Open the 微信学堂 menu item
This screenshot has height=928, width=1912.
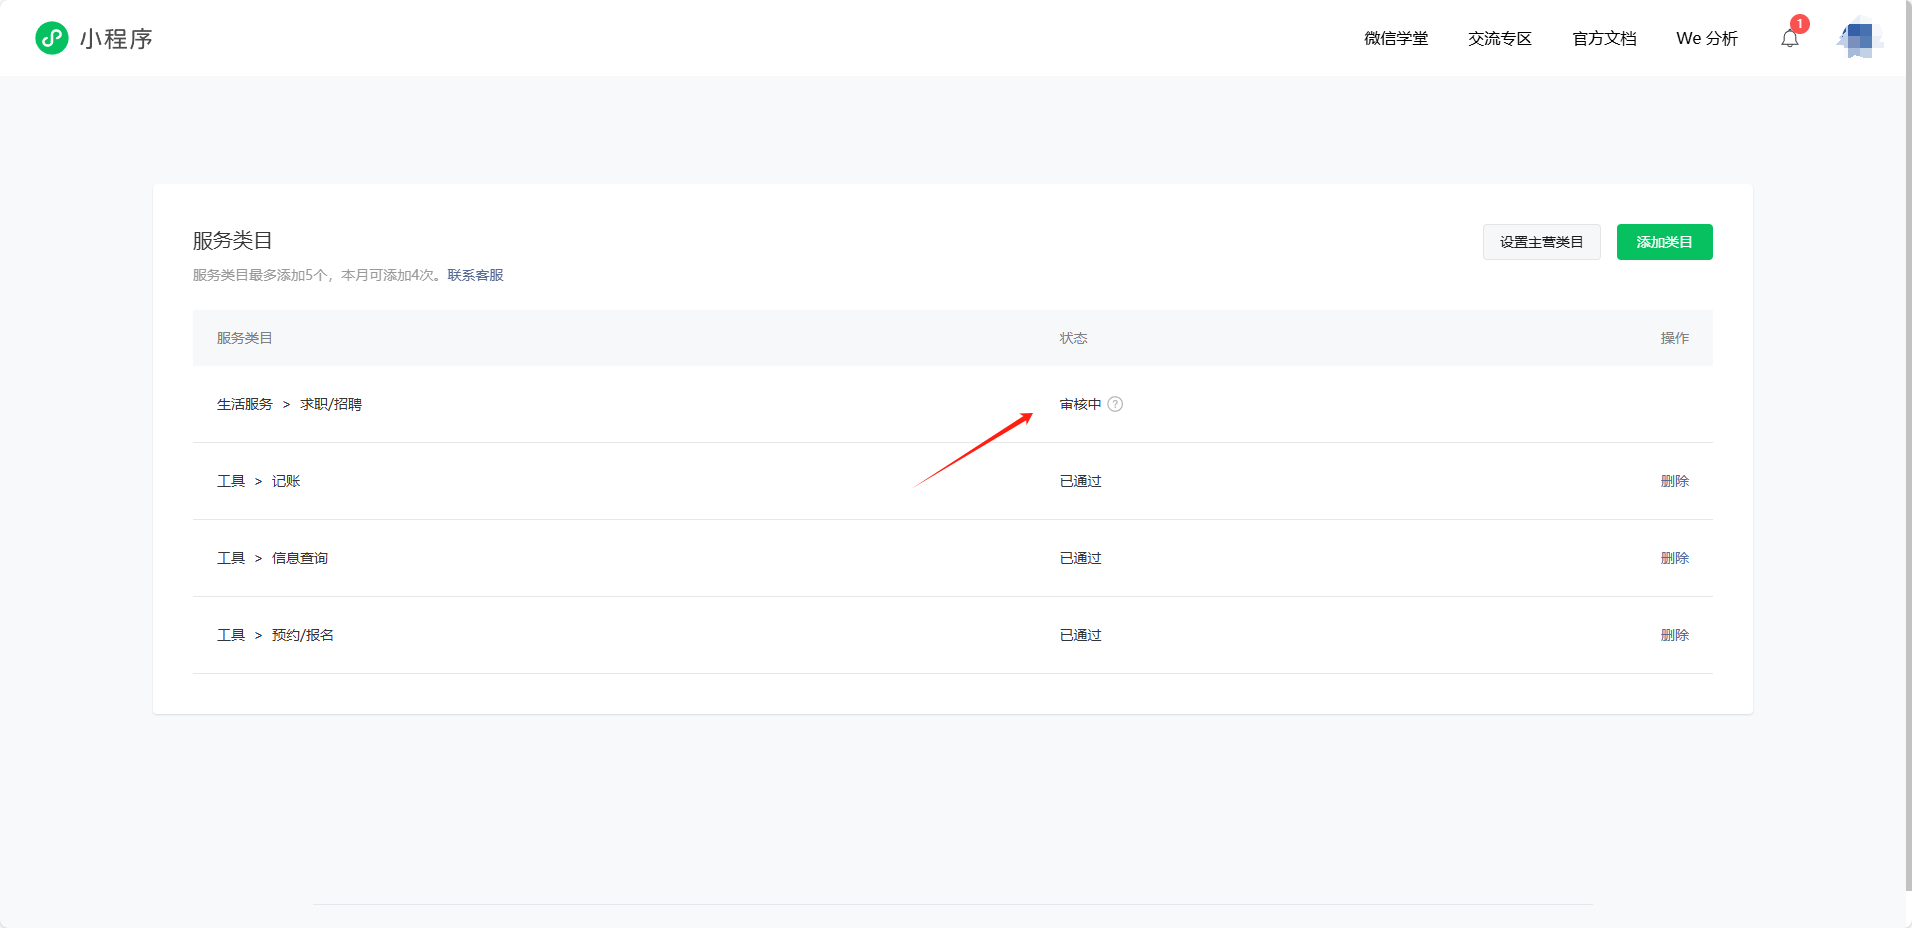coord(1396,39)
